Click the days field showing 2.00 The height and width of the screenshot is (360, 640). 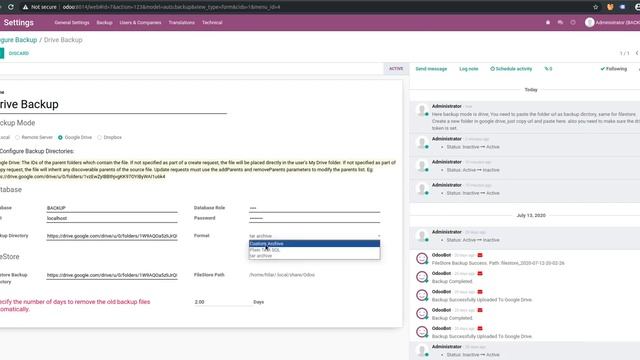pos(222,302)
